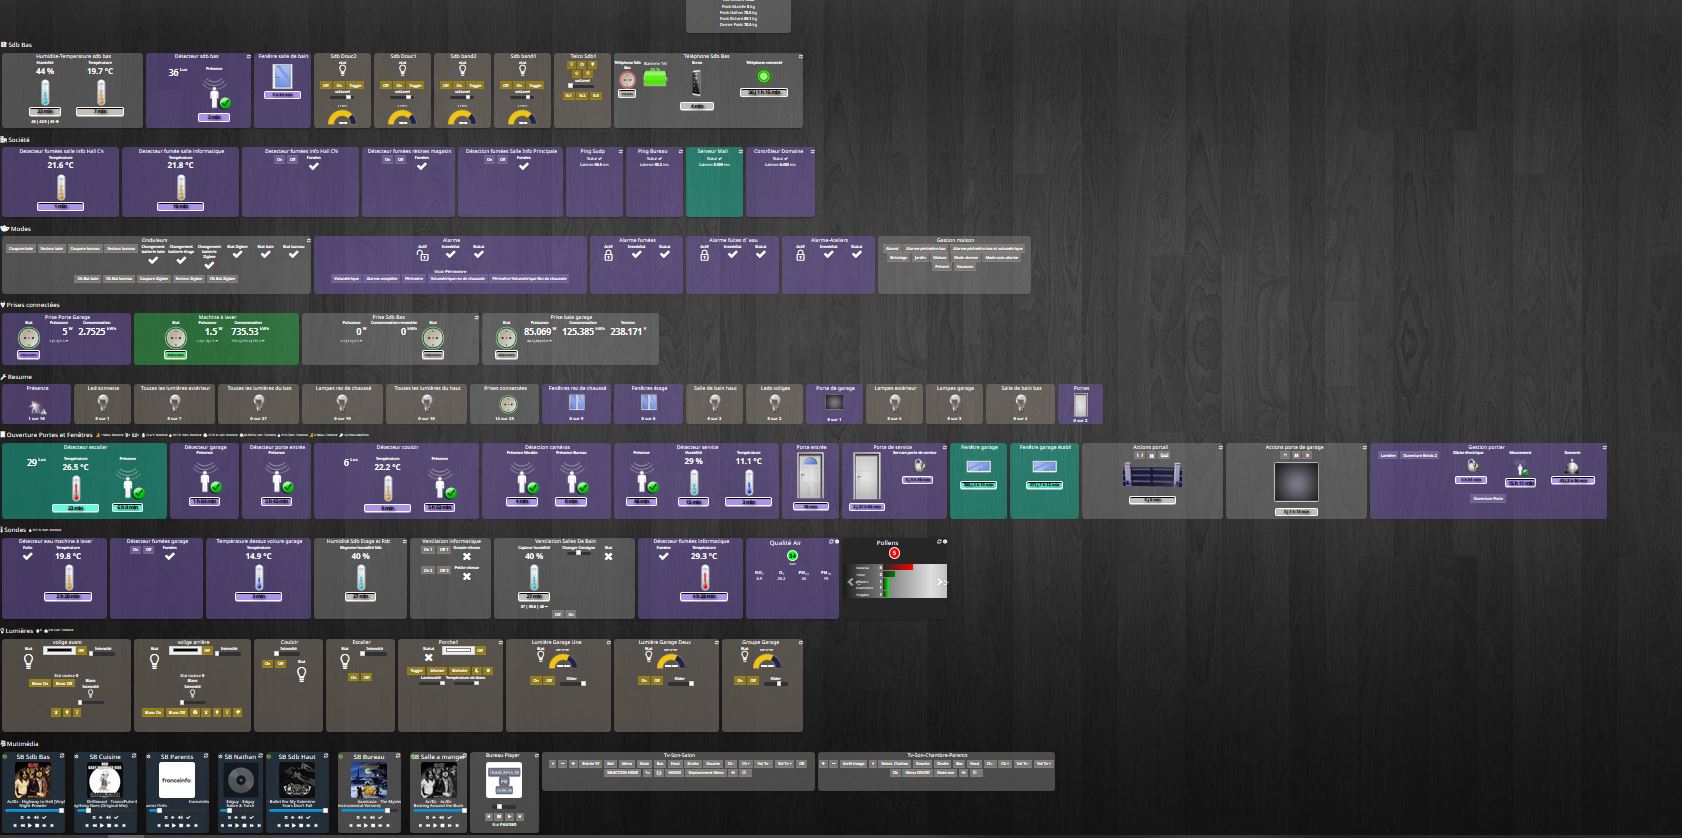Collapse the Modes section header
This screenshot has width=1682, height=838.
pyautogui.click(x=16, y=229)
